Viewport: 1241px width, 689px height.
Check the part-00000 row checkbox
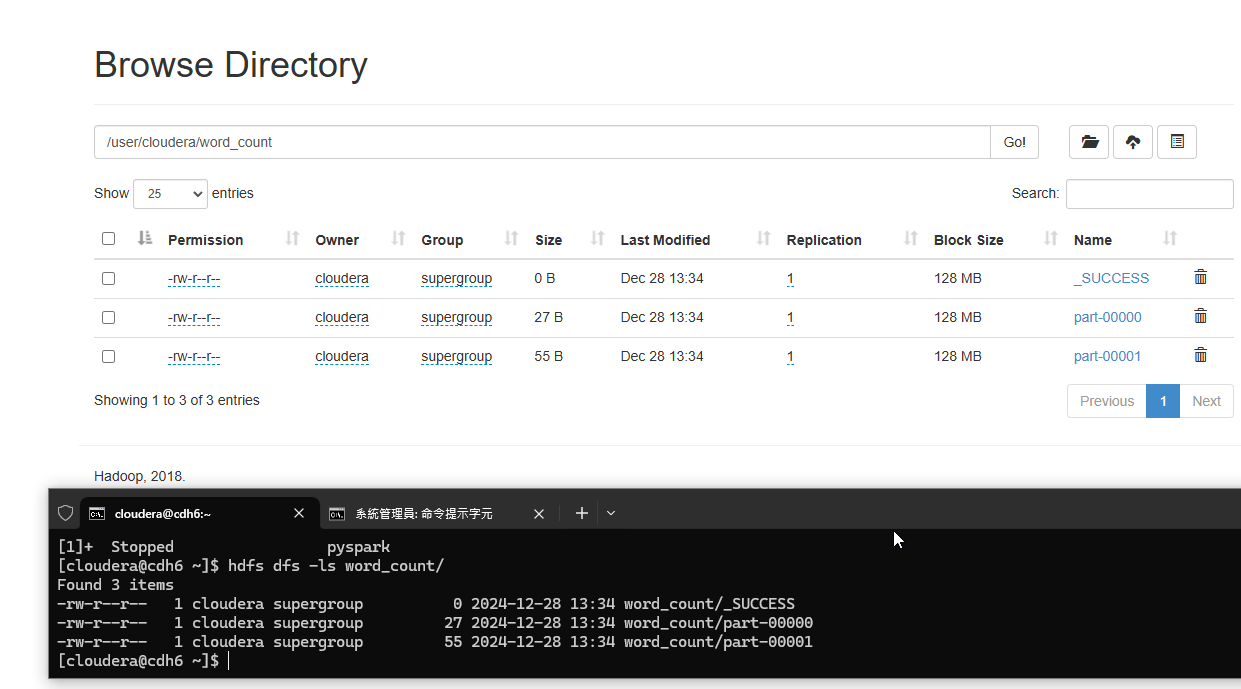[x=108, y=317]
